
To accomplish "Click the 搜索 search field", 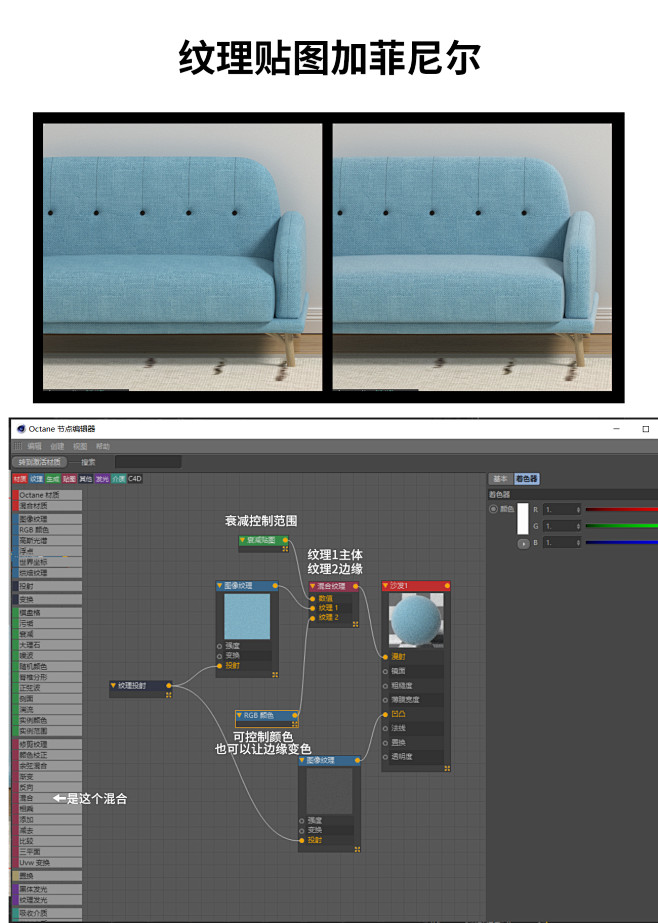I will [x=148, y=462].
